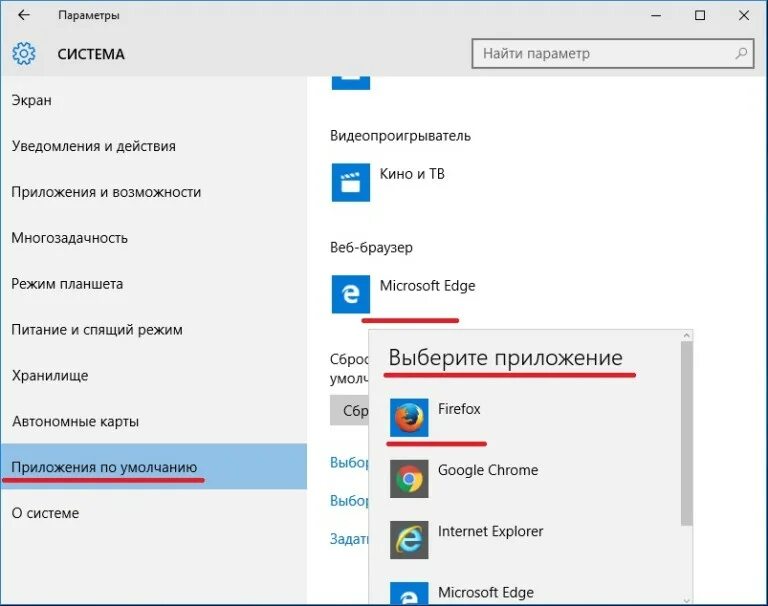Open the О системе section
Viewport: 768px width, 606px height.
[x=153, y=513]
